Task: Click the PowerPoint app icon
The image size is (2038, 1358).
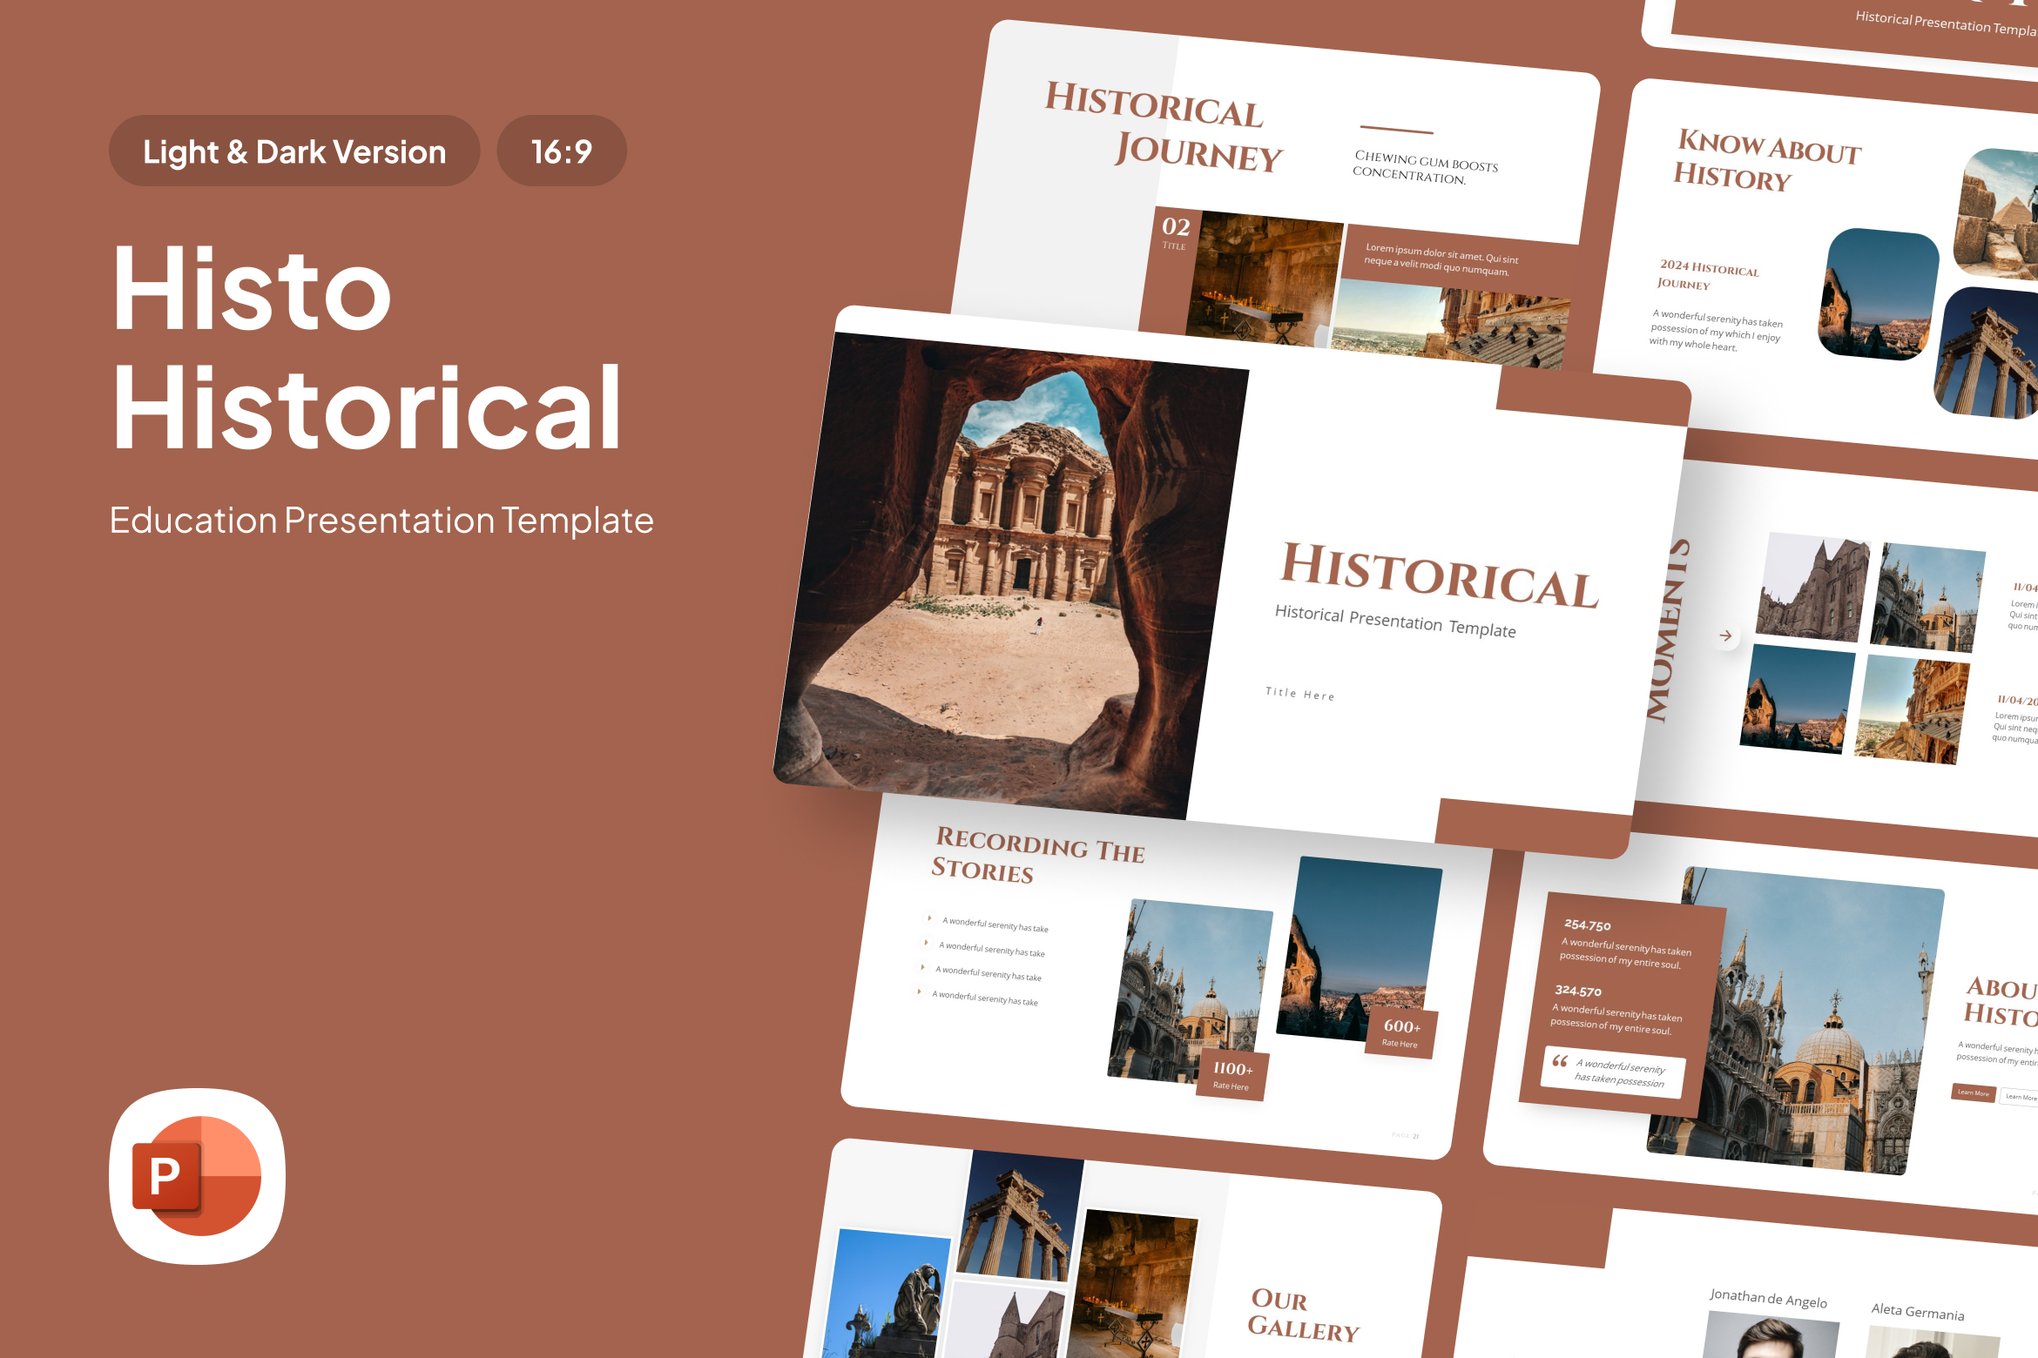Action: (197, 1176)
